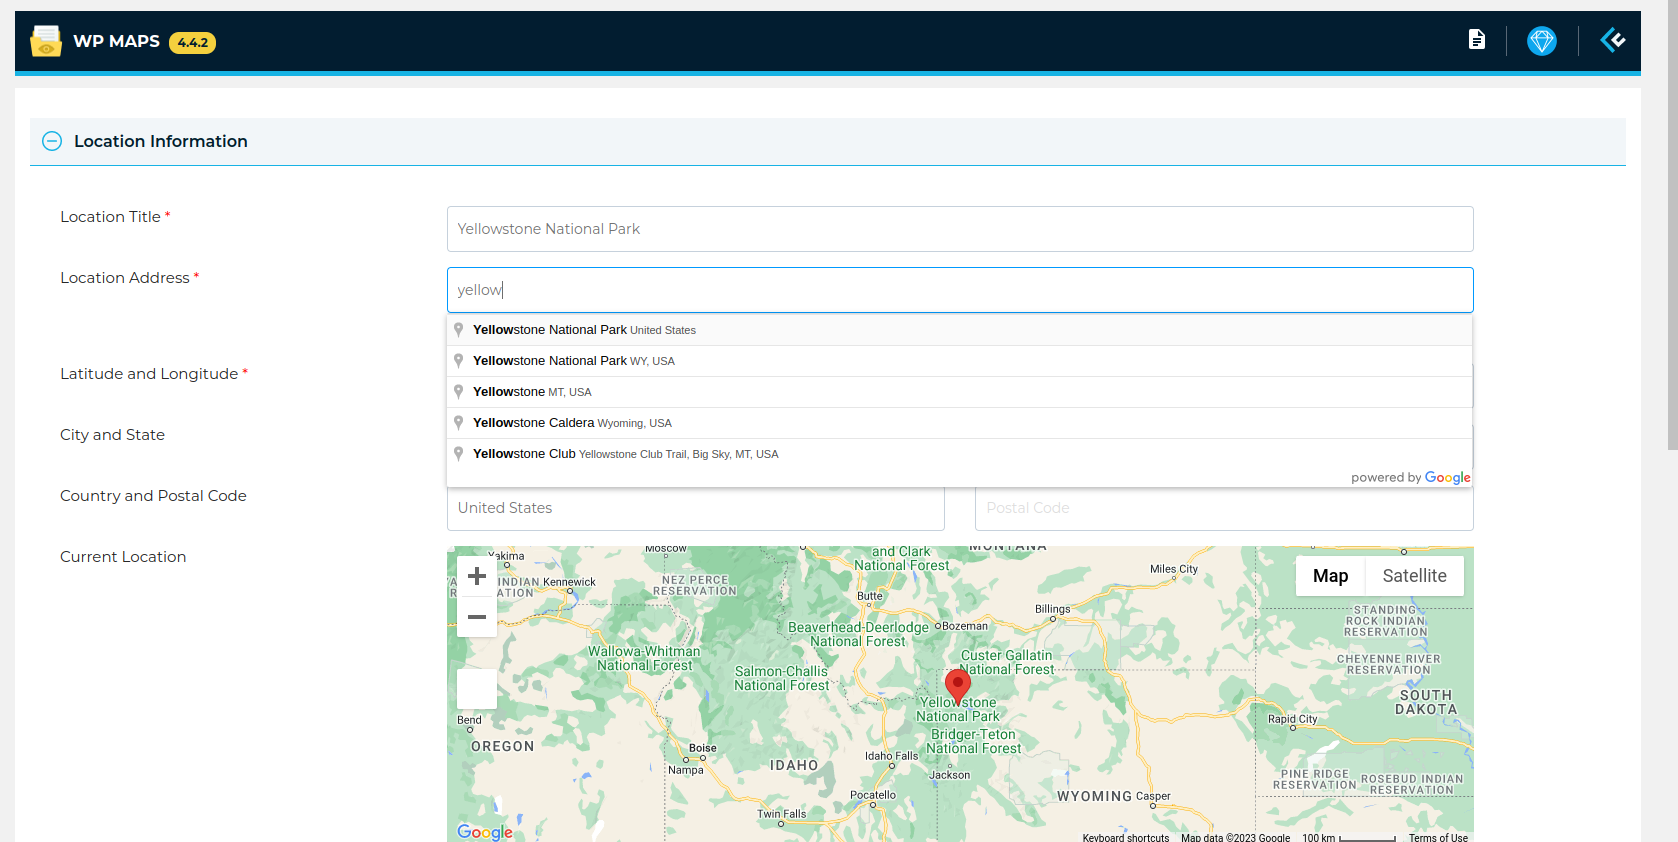Open the Google logo link on map
This screenshot has height=842, width=1678.
tap(485, 832)
